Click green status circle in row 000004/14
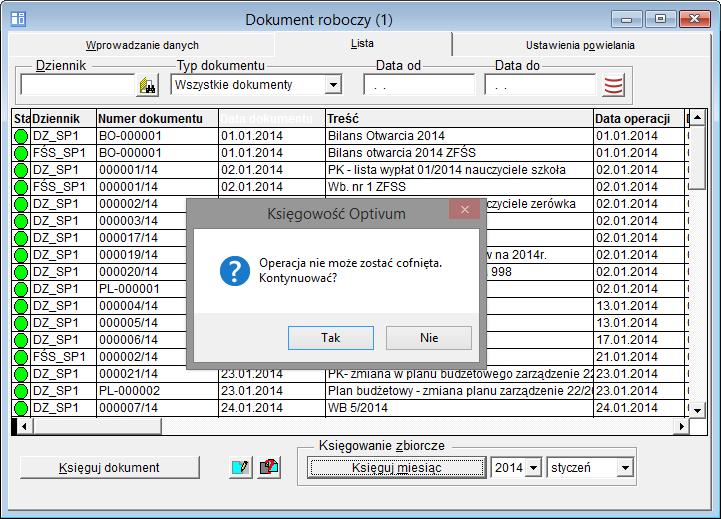This screenshot has width=721, height=519. tap(21, 306)
